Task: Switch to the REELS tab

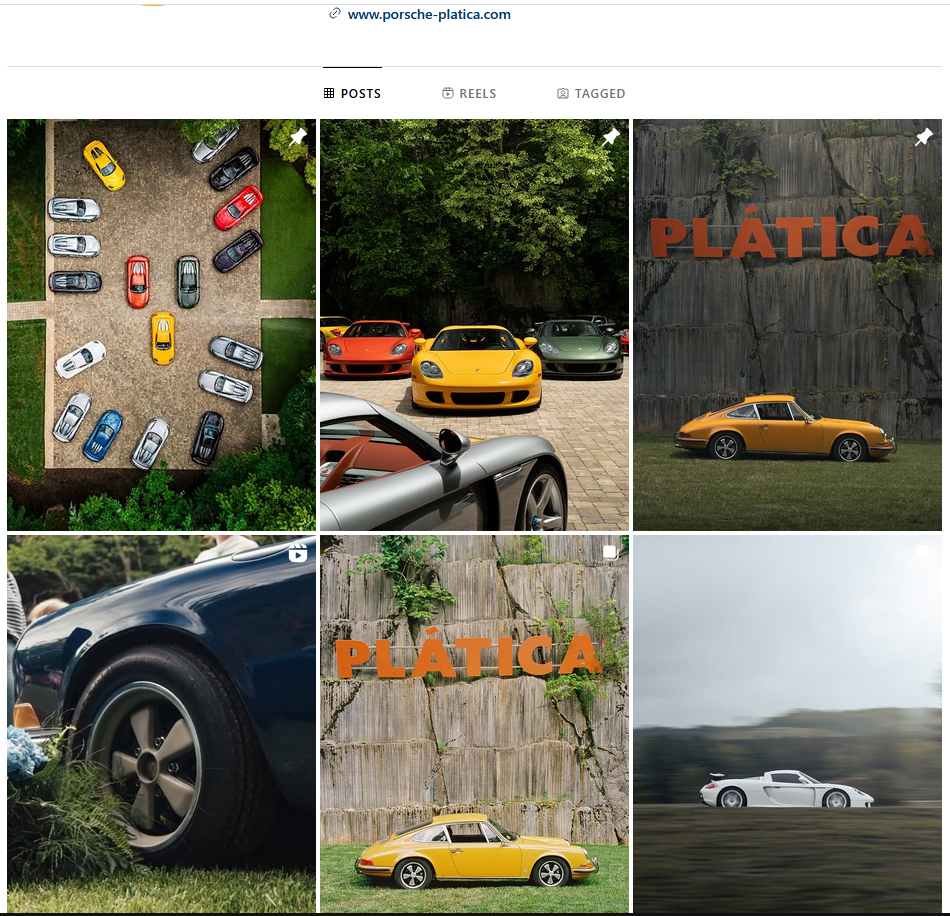Action: 469,93
